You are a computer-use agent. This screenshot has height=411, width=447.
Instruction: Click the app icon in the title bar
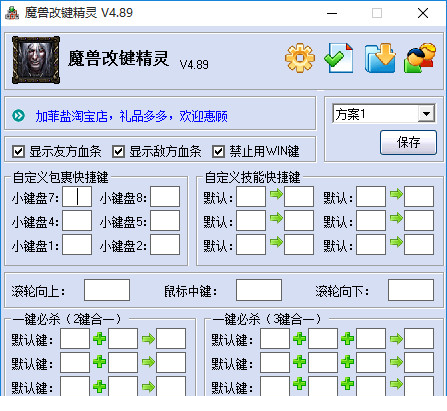point(12,13)
